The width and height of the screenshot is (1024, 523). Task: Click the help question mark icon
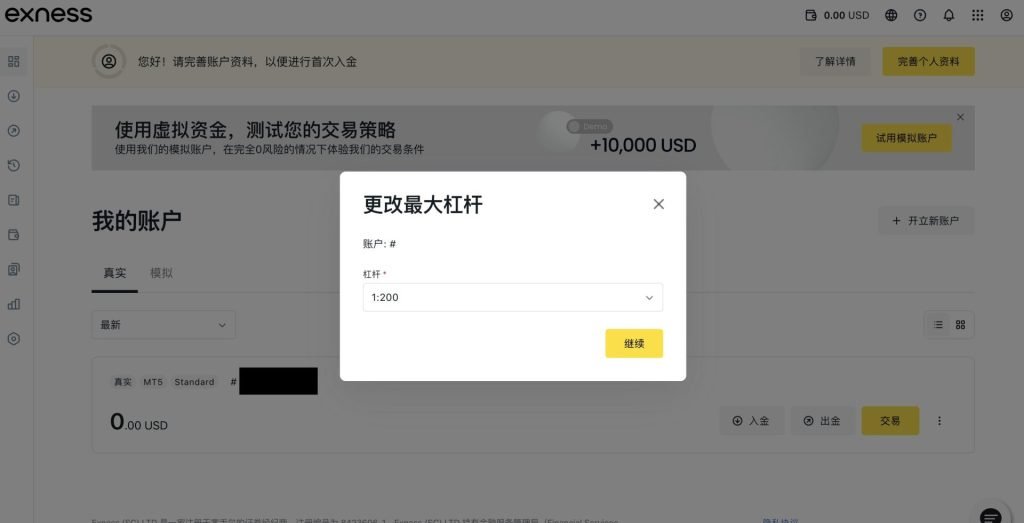920,15
